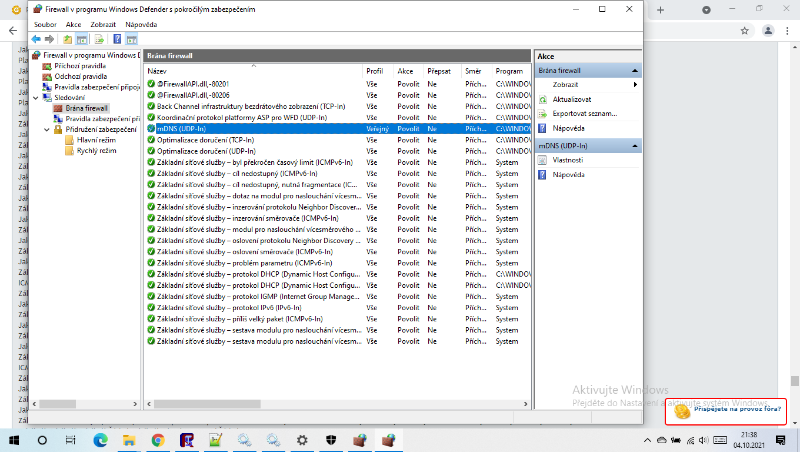Select Optimalizace doručení (TCP-In) rule
The image size is (800, 452).
tap(205, 140)
